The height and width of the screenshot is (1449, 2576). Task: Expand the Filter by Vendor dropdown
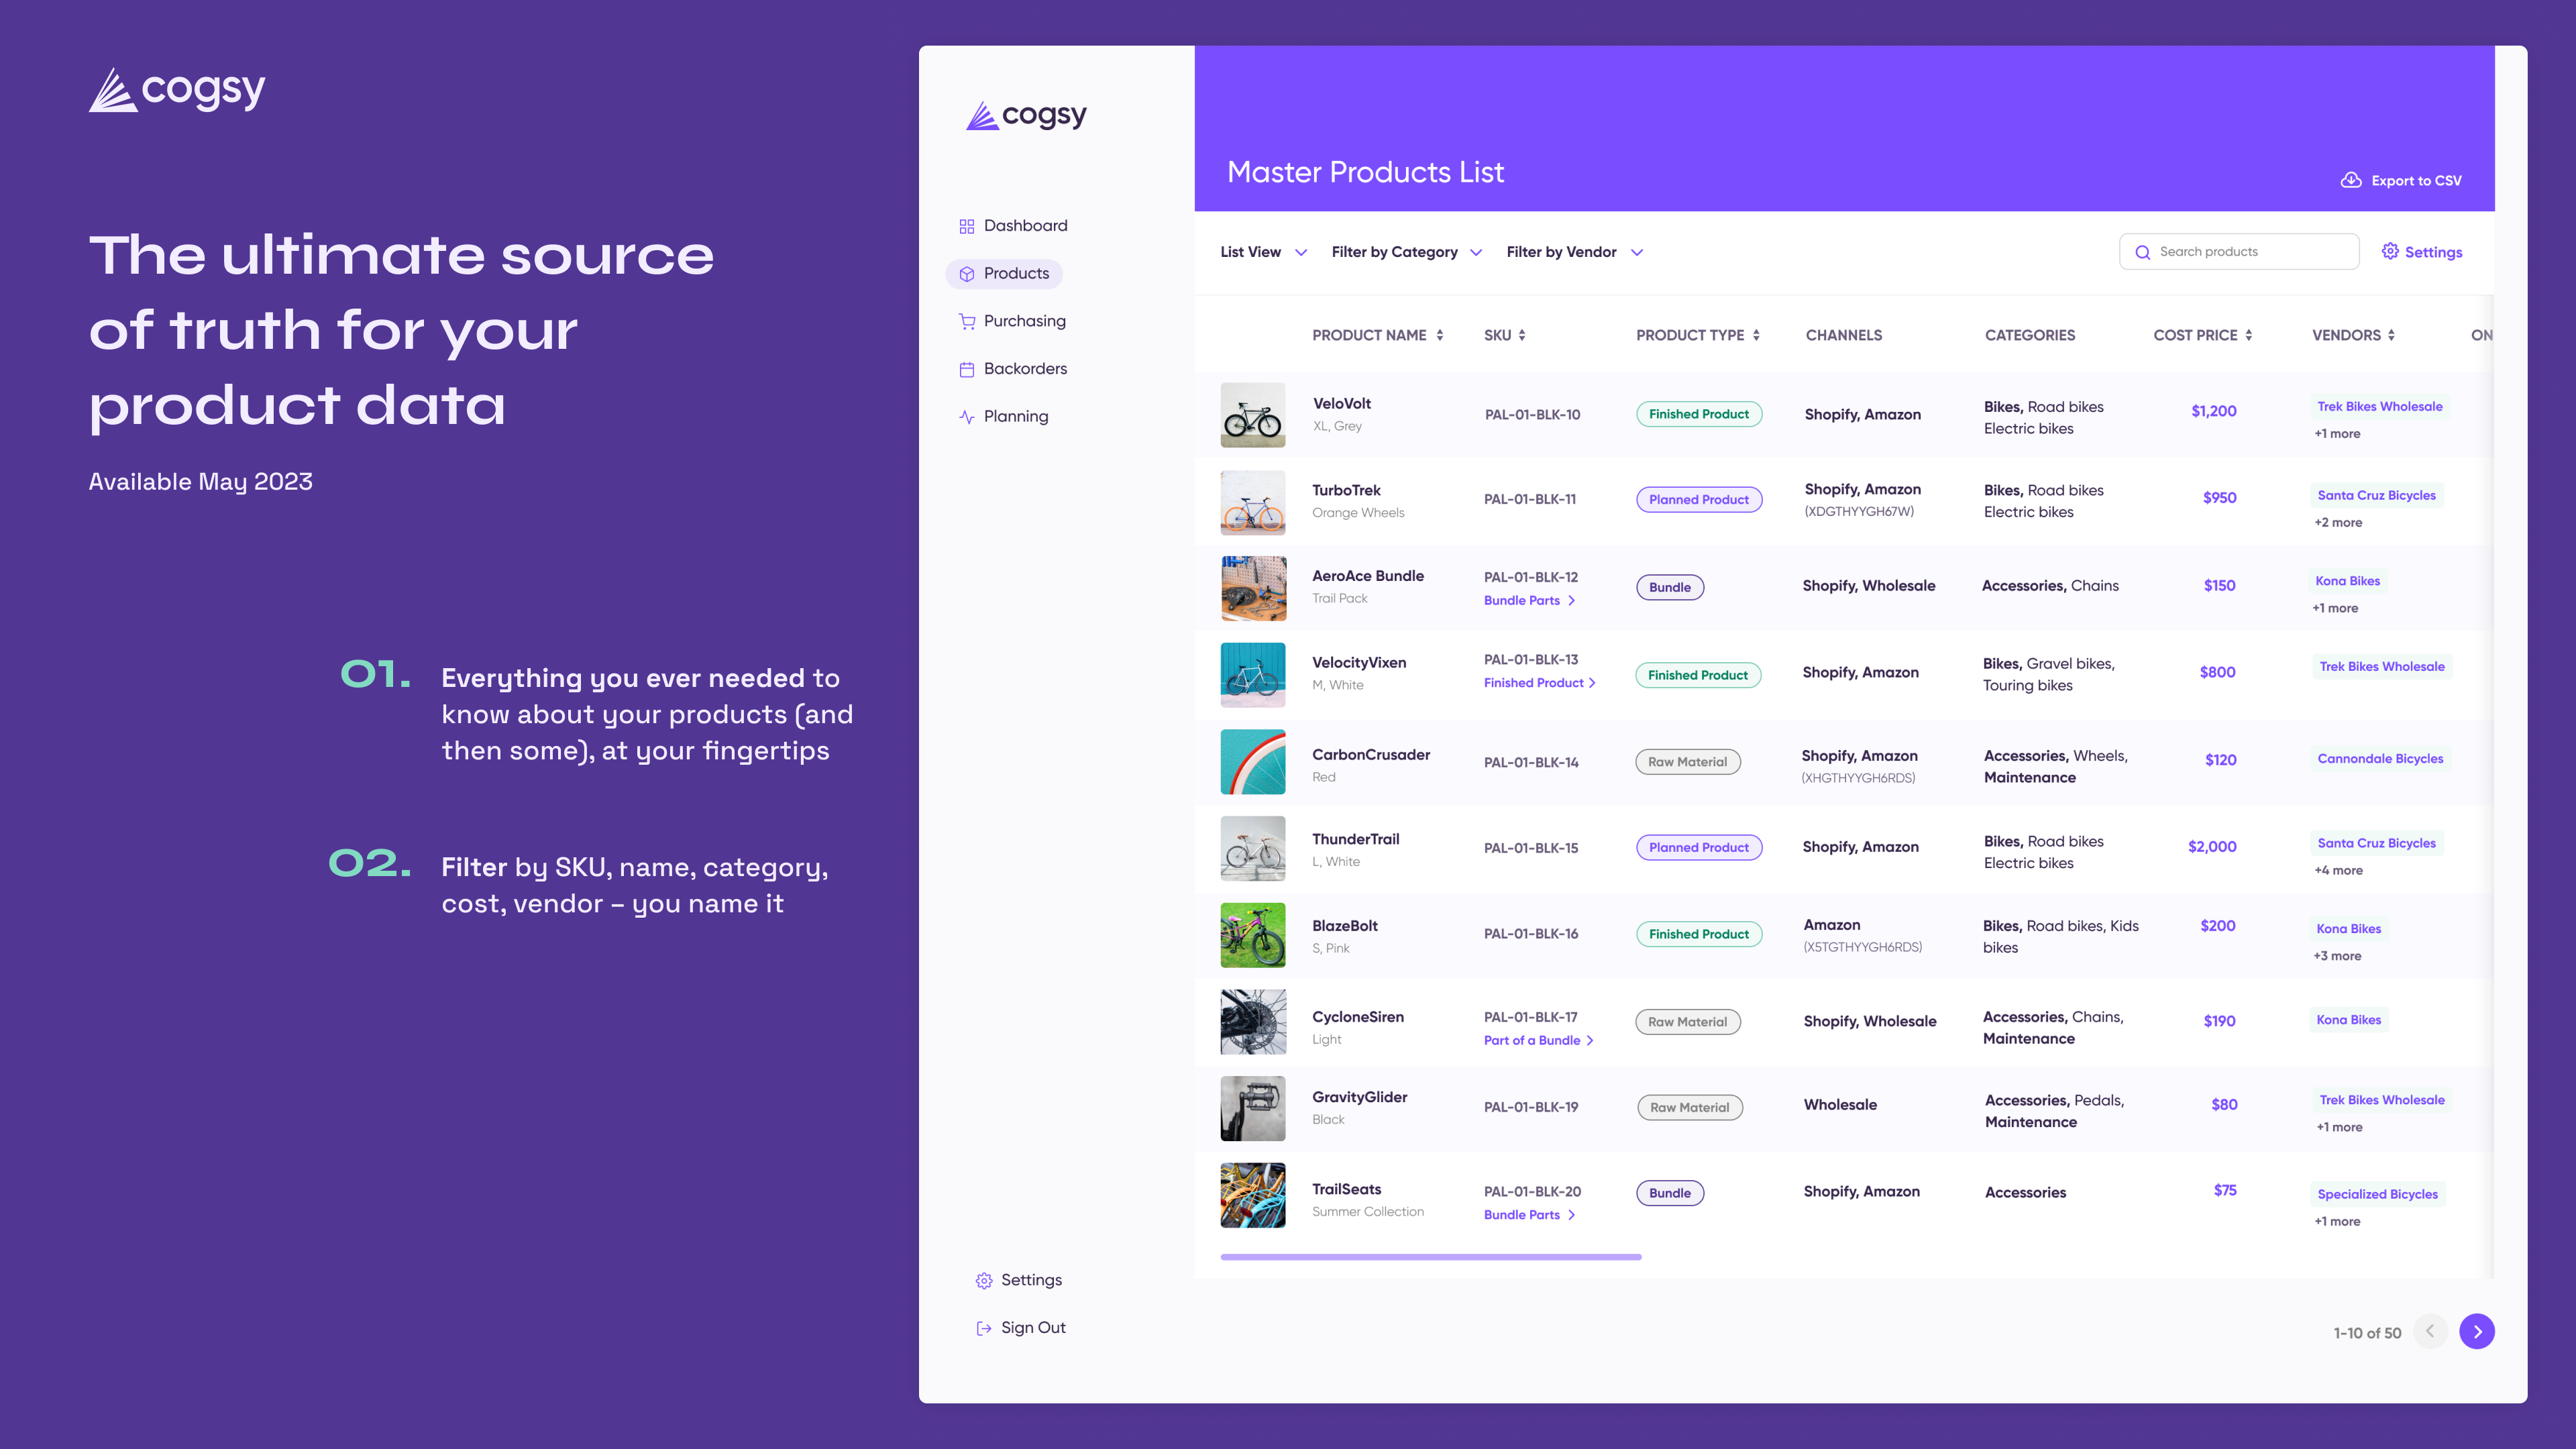[1574, 252]
